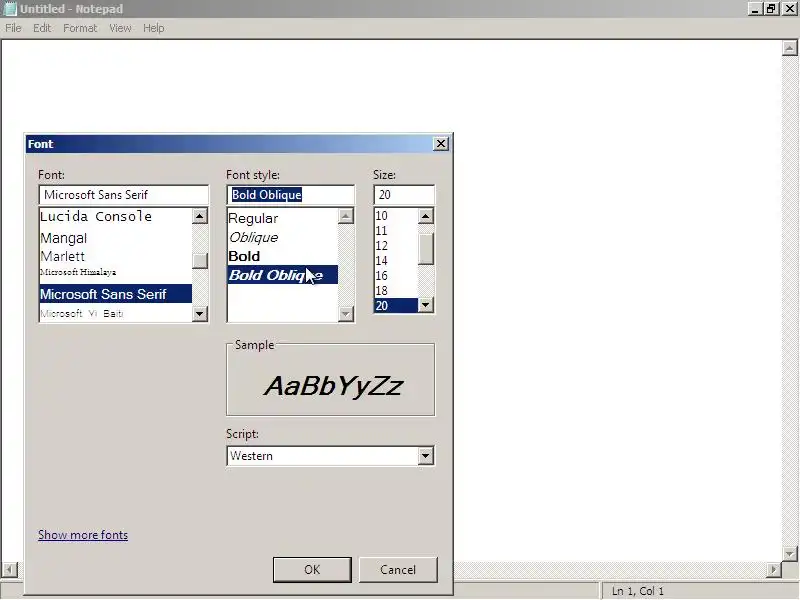The width and height of the screenshot is (800, 600).
Task: Click the Cancel button
Action: (x=398, y=569)
